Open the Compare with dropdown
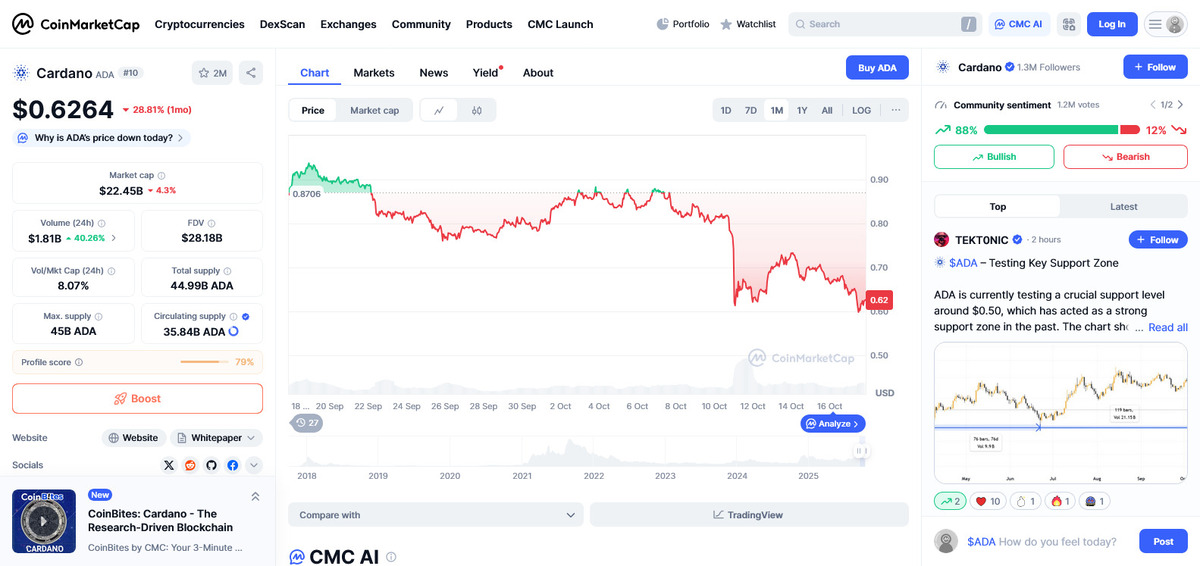 pyautogui.click(x=435, y=515)
